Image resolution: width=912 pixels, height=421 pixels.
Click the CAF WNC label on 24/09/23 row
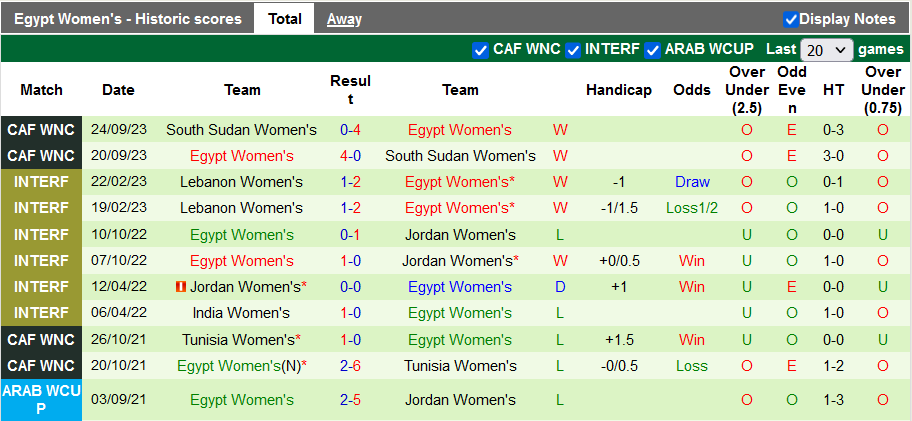(41, 130)
